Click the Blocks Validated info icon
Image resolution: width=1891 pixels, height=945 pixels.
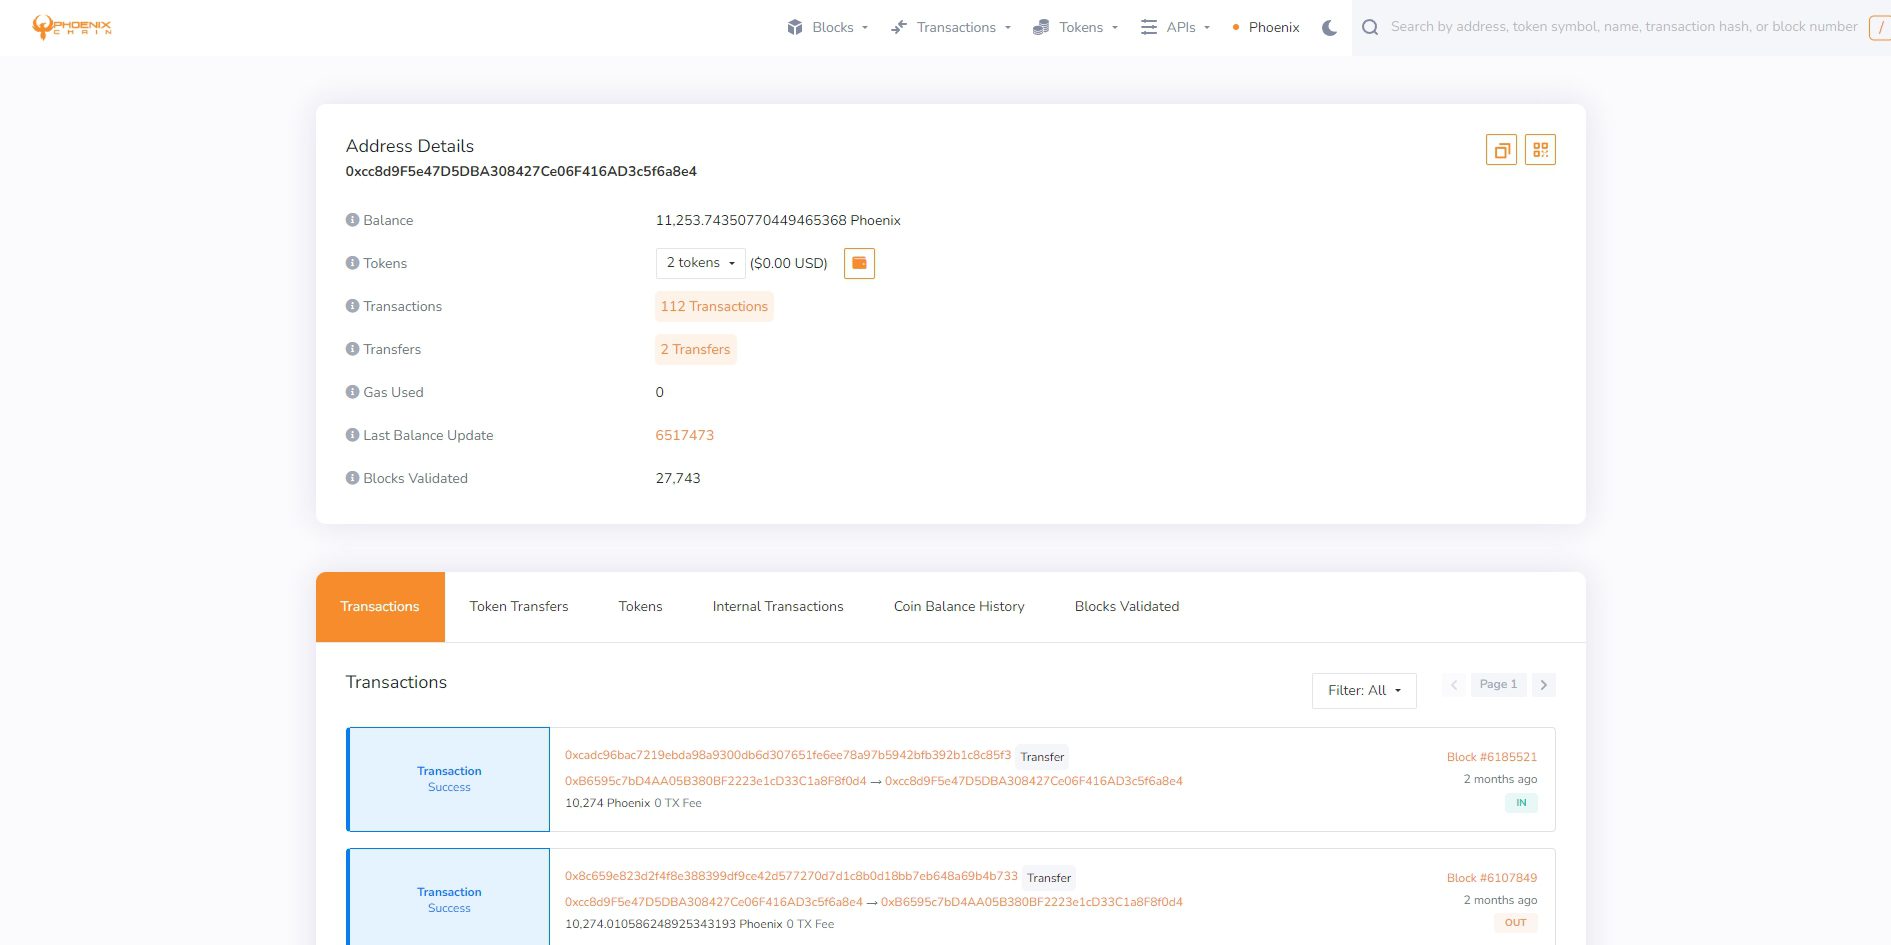(352, 478)
